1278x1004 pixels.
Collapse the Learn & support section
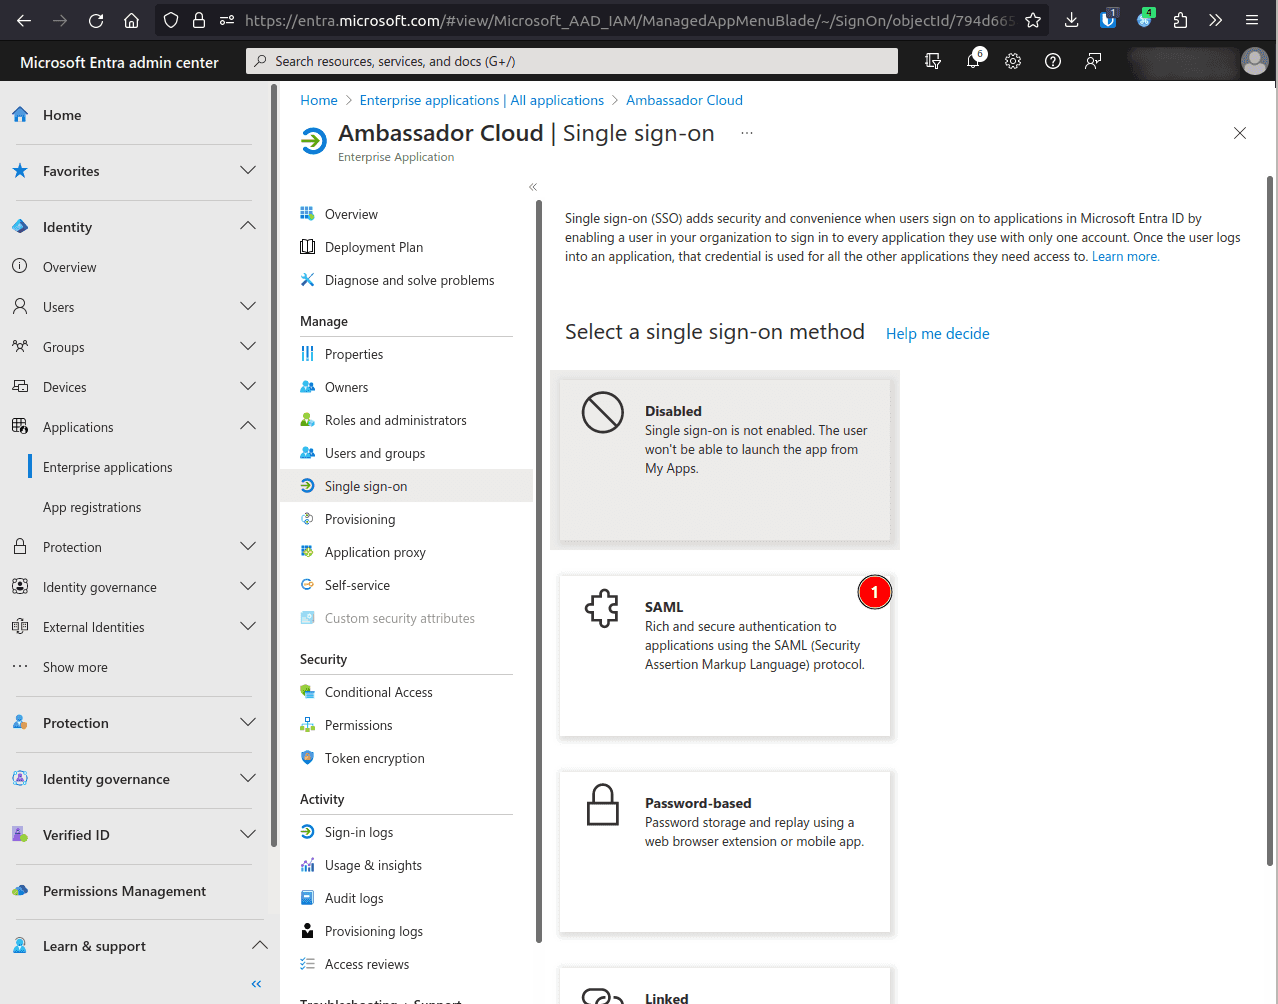coord(259,946)
